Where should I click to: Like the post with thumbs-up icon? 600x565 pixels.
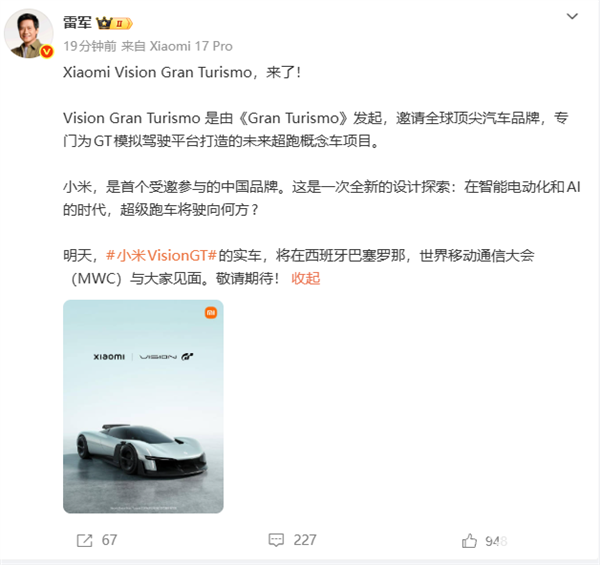[469, 541]
